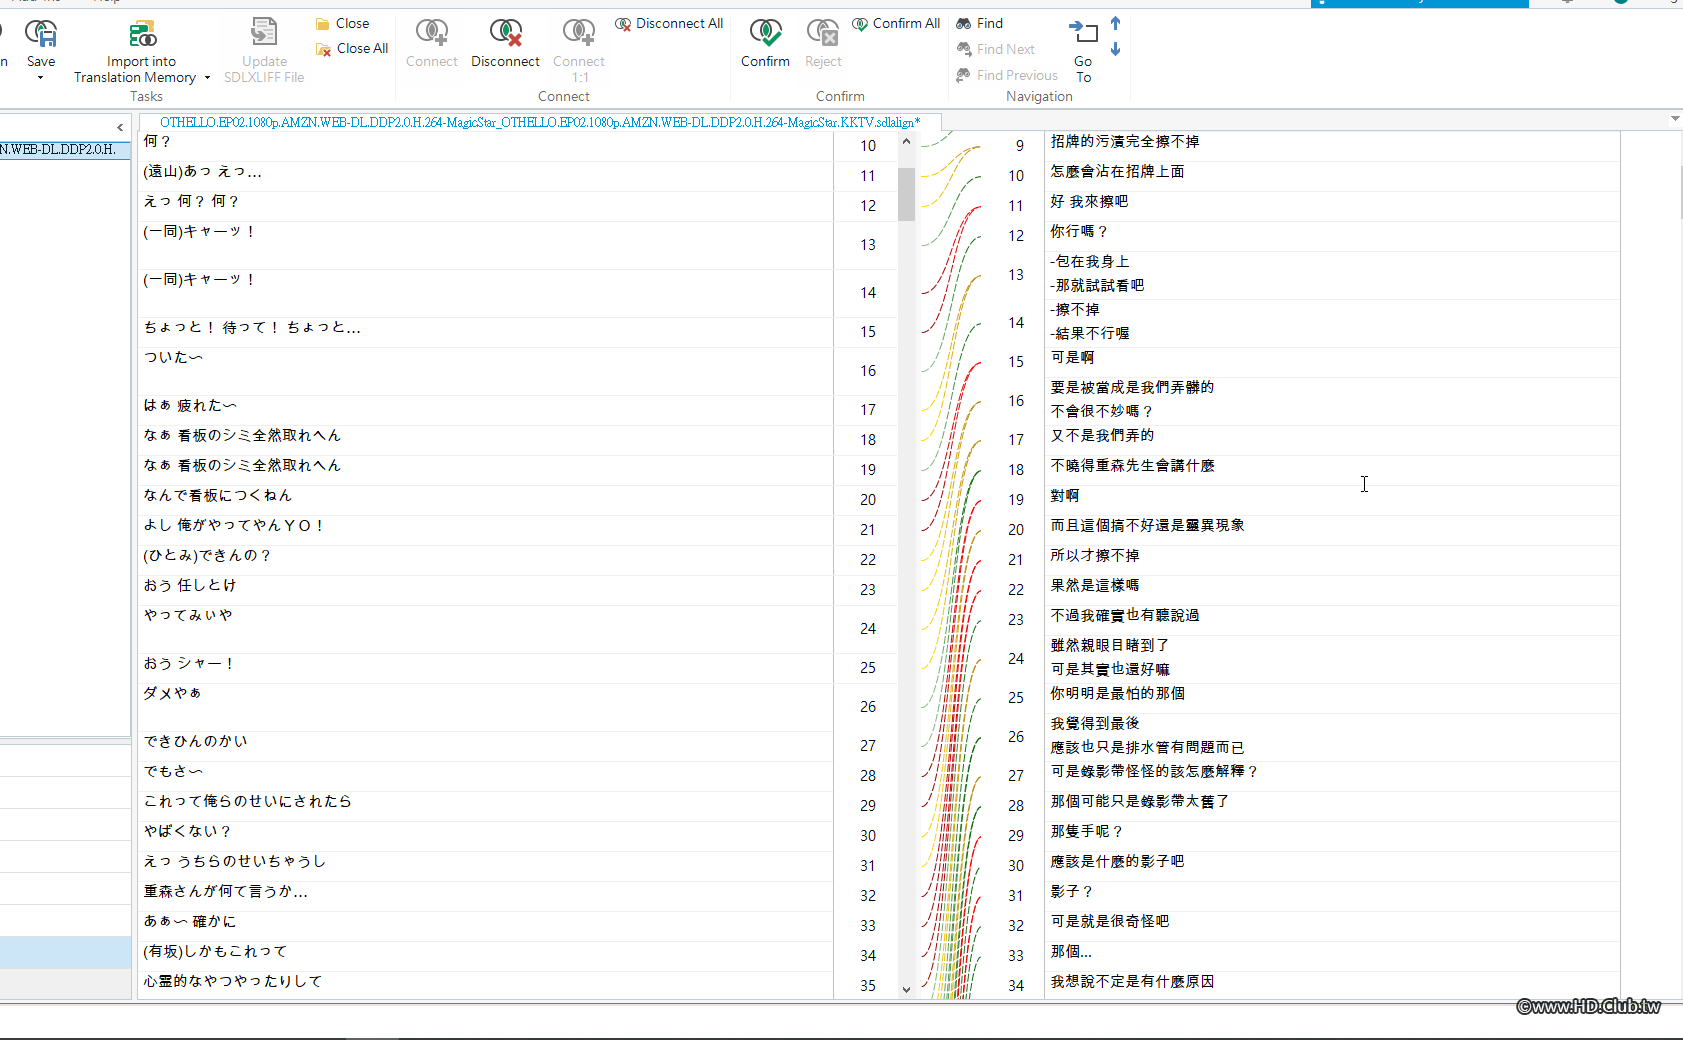Click the source pane scroll down arrow
Image resolution: width=1683 pixels, height=1040 pixels.
(906, 989)
